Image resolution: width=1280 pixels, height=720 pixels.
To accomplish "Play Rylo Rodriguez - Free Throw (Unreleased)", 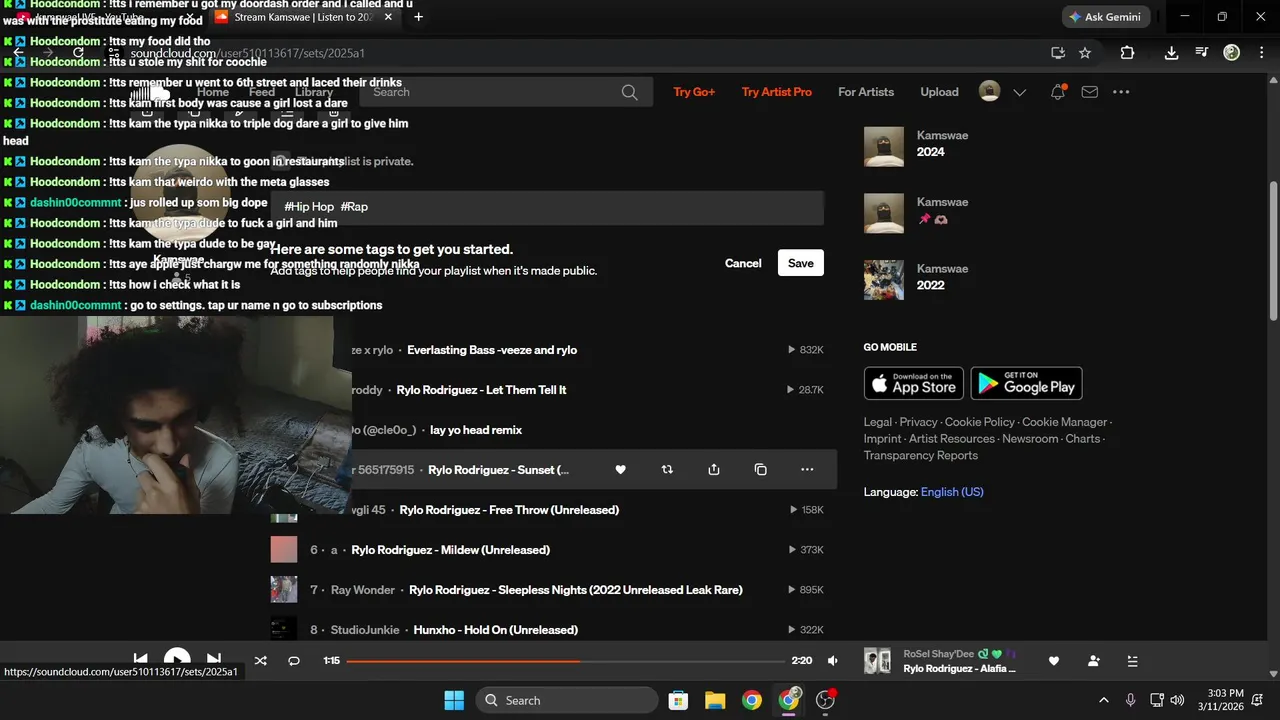I will click(509, 510).
